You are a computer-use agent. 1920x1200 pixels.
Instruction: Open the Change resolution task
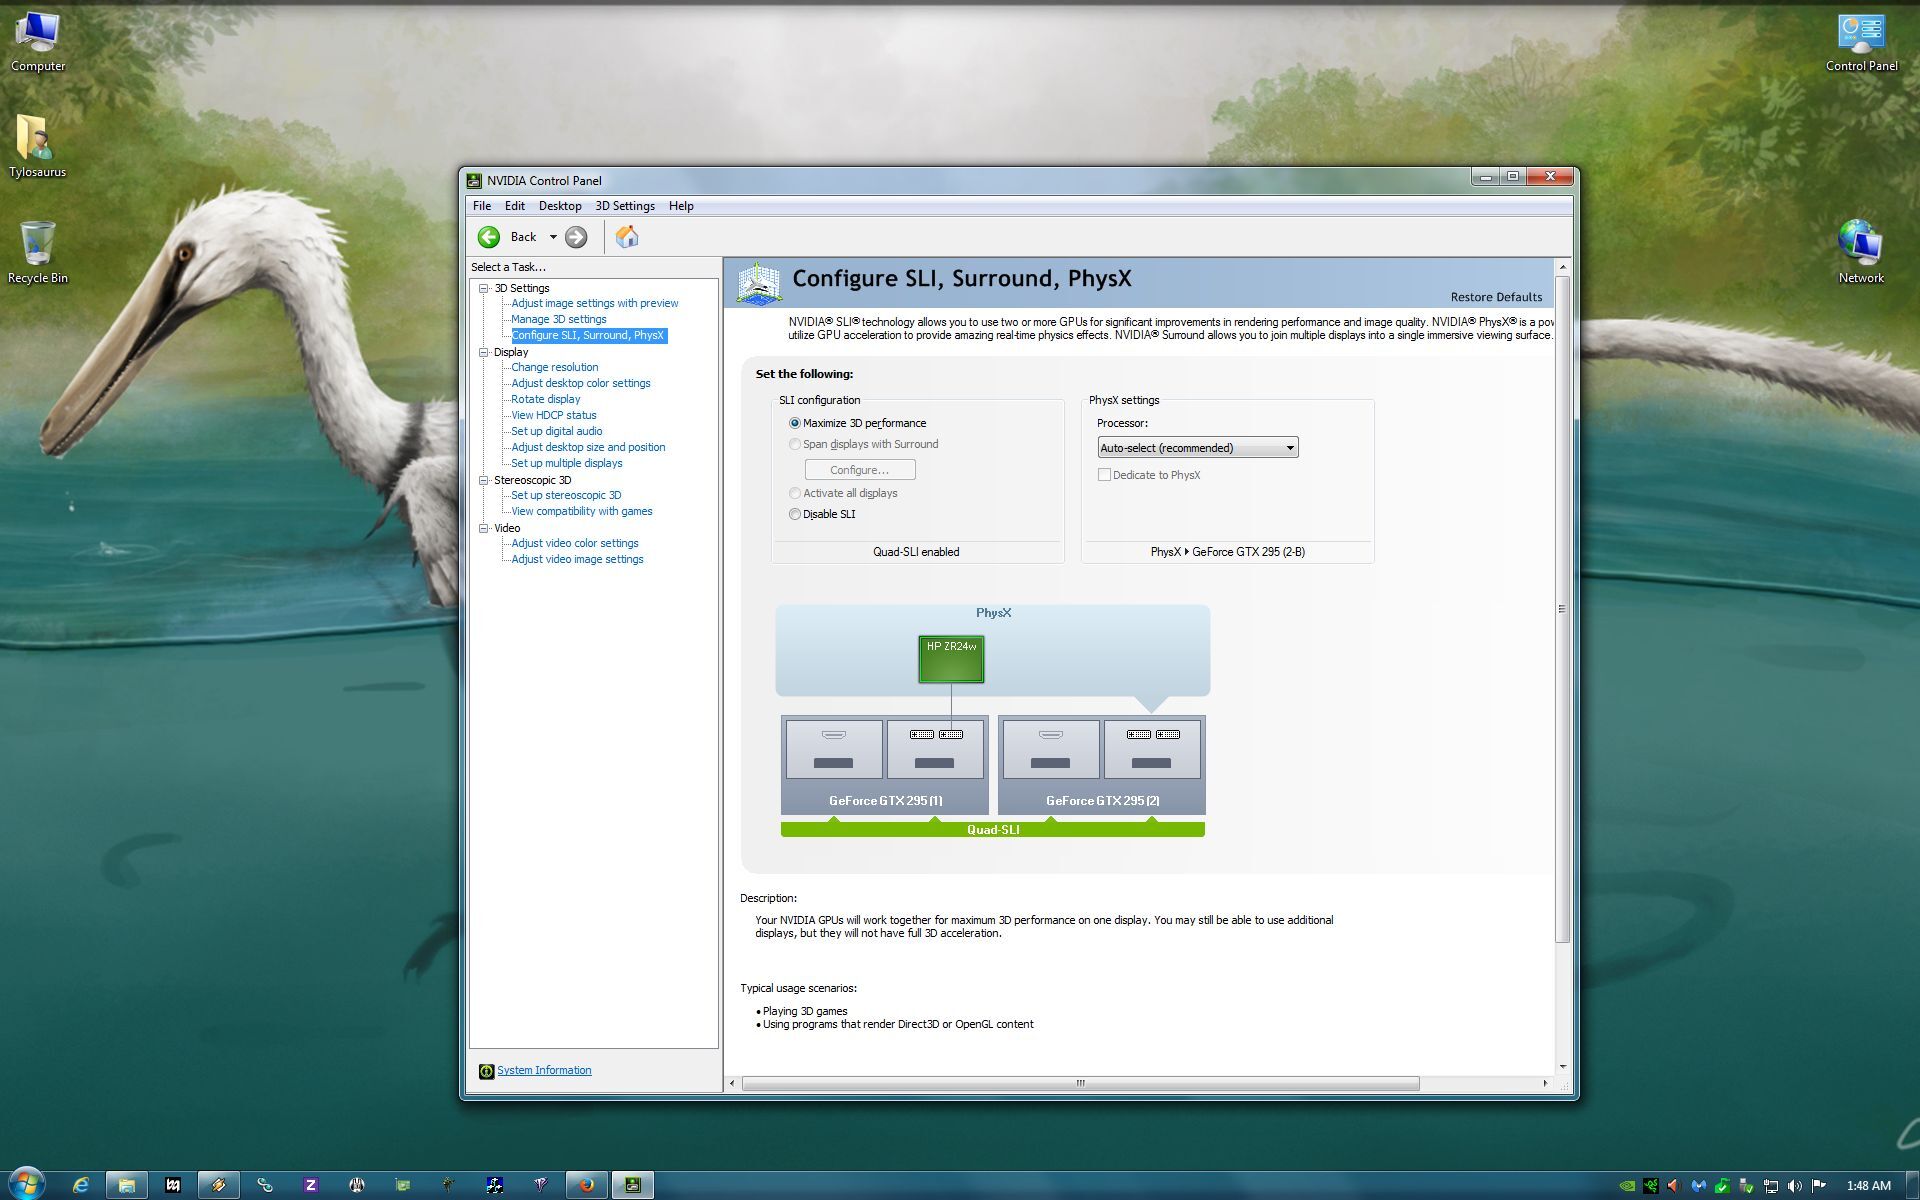[554, 367]
